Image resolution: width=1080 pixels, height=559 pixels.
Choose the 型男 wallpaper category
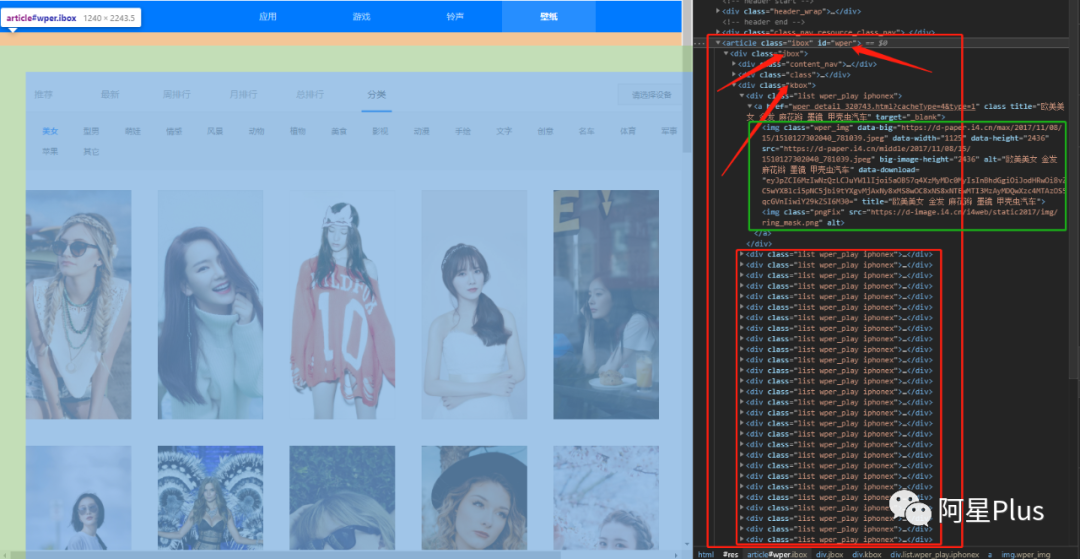[91, 131]
